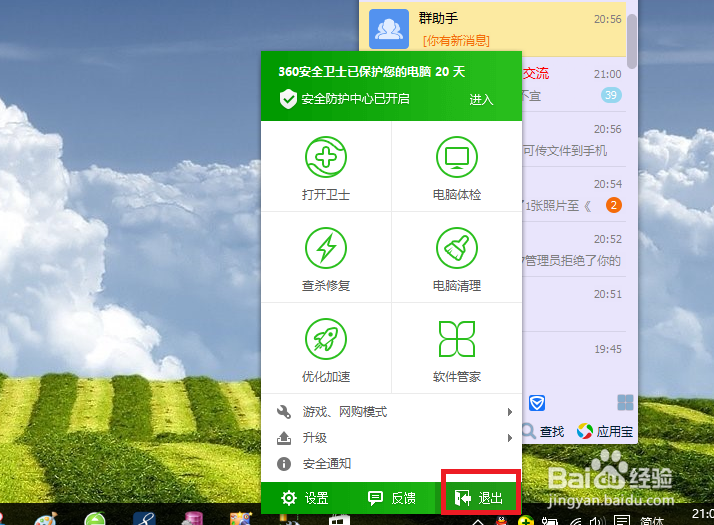Open the 管理员拒绝了你的 message in QQ
This screenshot has height=525, width=714.
point(574,250)
